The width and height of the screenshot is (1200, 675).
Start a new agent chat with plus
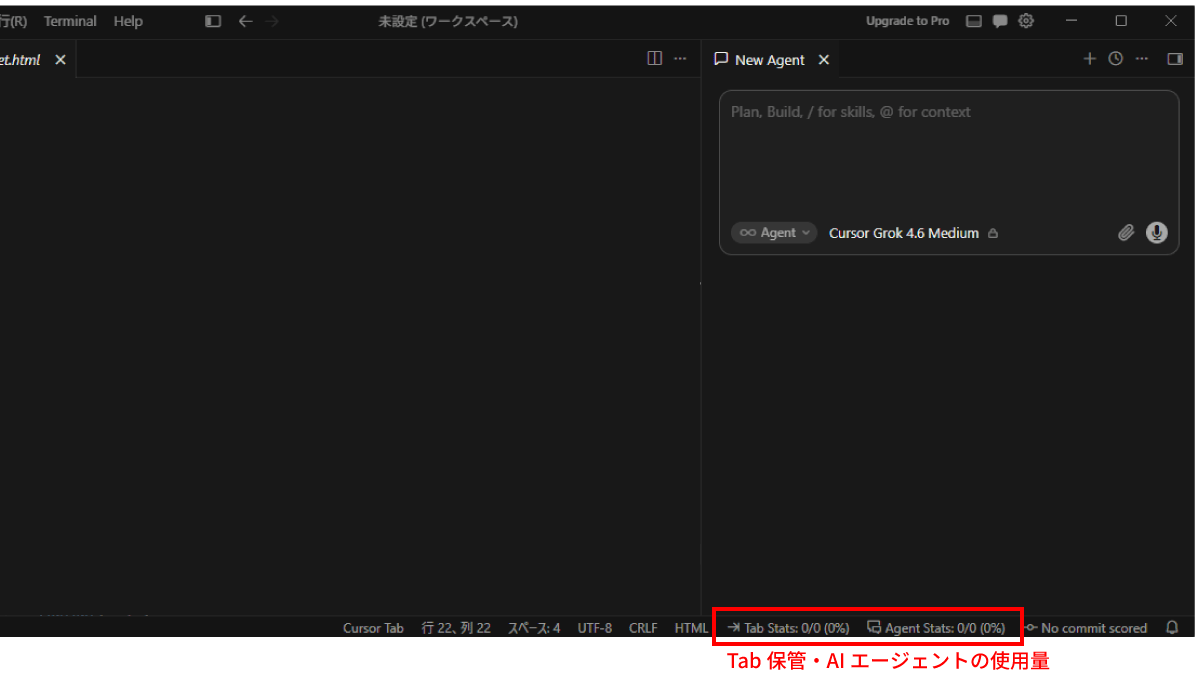(x=1090, y=59)
